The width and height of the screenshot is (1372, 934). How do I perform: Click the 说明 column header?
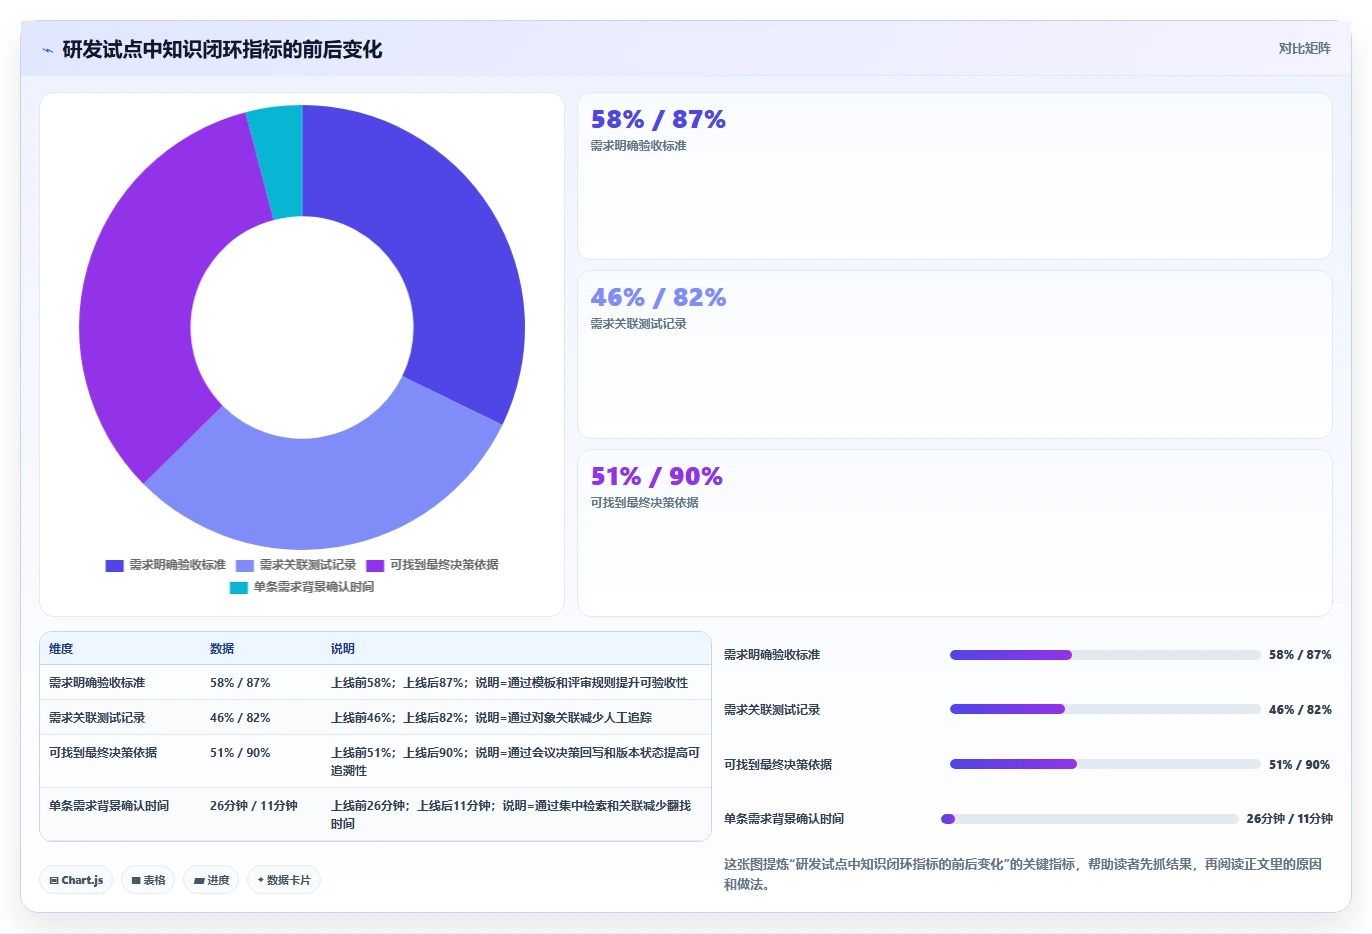click(343, 649)
